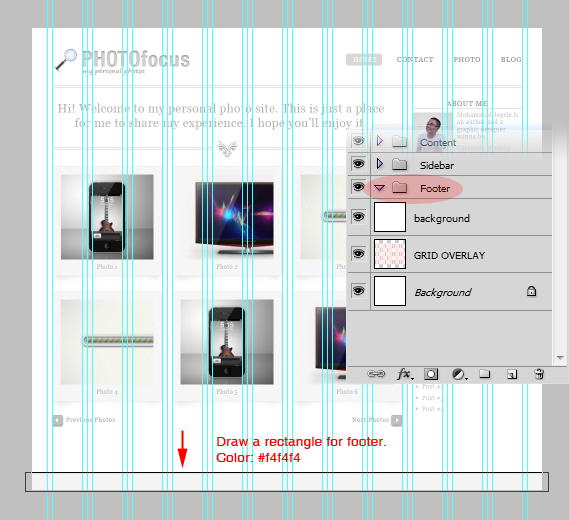Viewport: 569px width, 520px height.
Task: Open the fx layer style menu
Action: coord(405,374)
